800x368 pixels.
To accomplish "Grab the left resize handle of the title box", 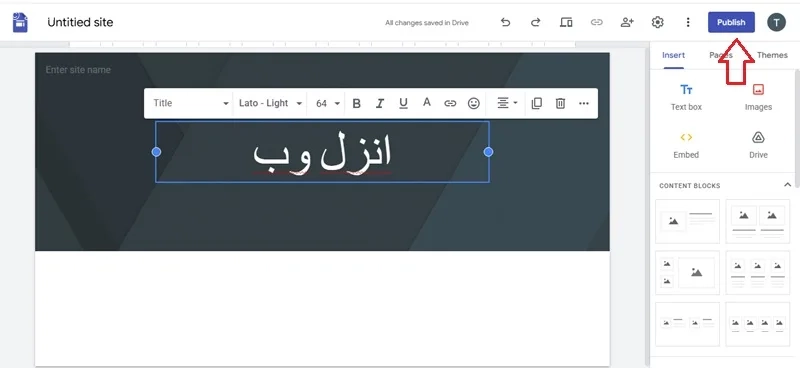I will coord(157,152).
